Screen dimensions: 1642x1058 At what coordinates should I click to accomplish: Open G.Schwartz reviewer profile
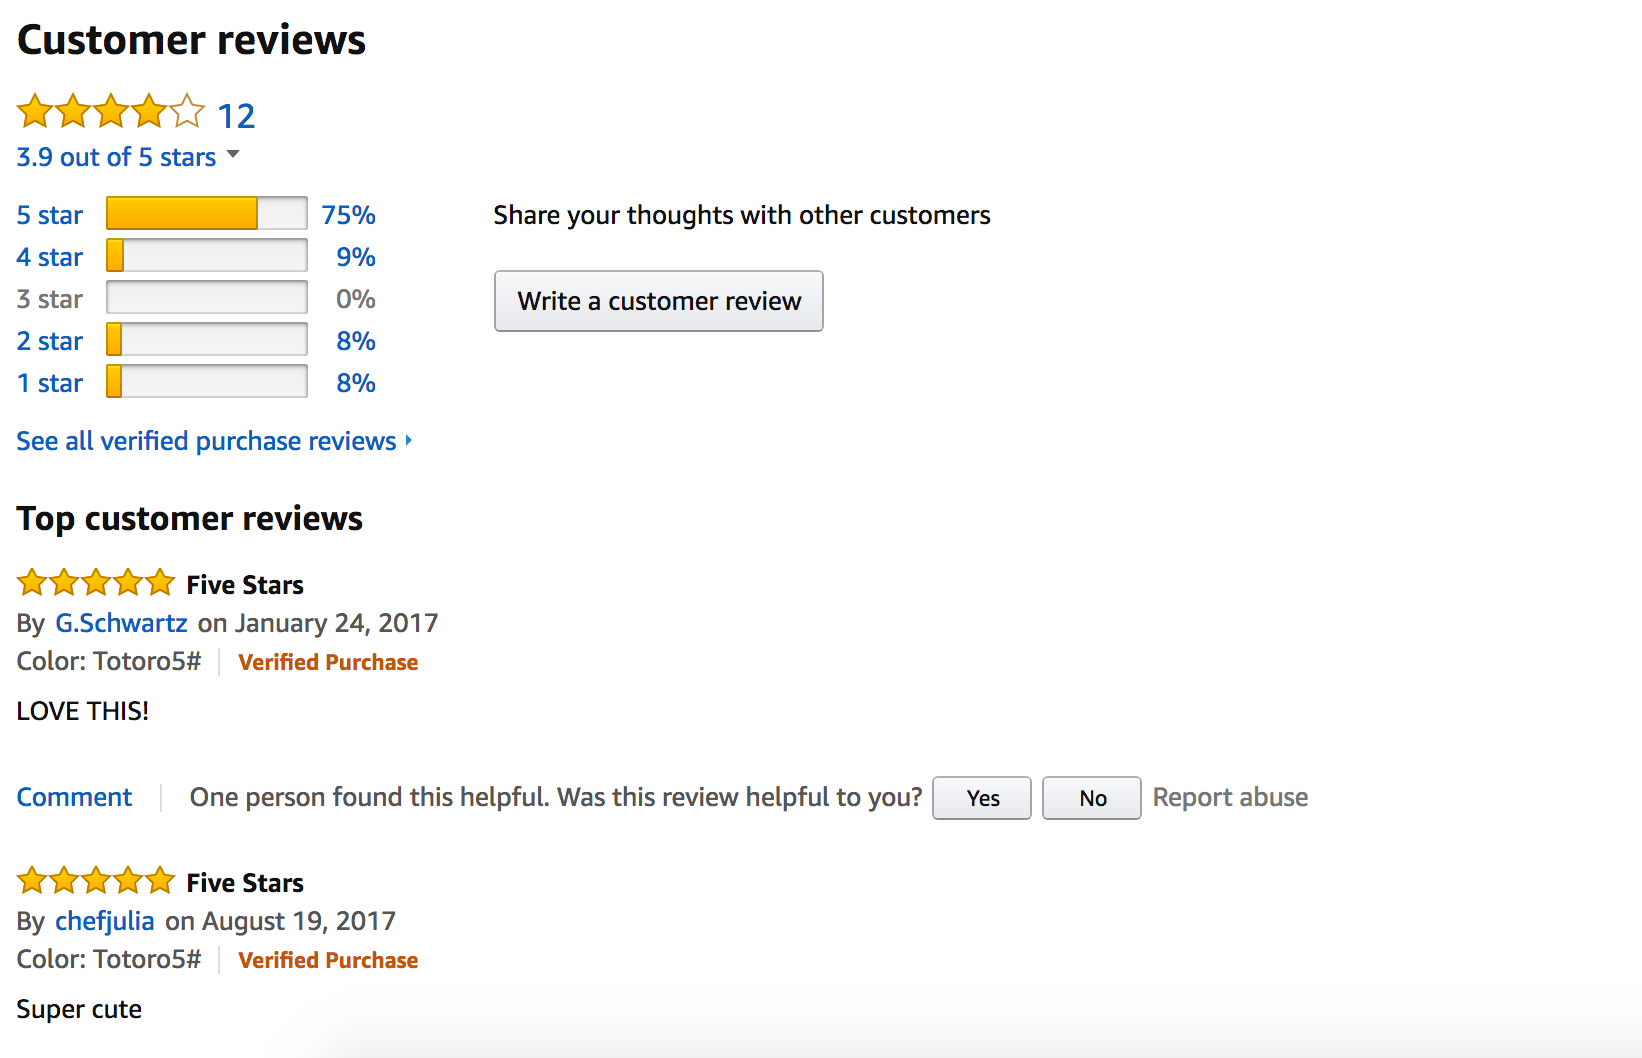click(121, 623)
